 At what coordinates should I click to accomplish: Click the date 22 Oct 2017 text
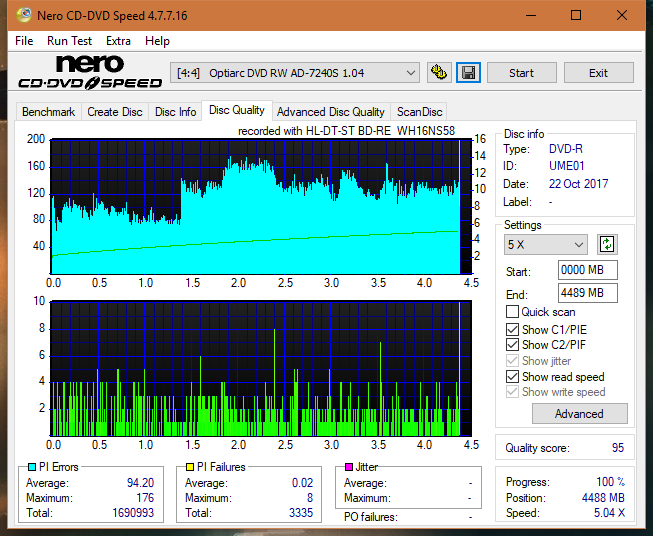(x=578, y=184)
